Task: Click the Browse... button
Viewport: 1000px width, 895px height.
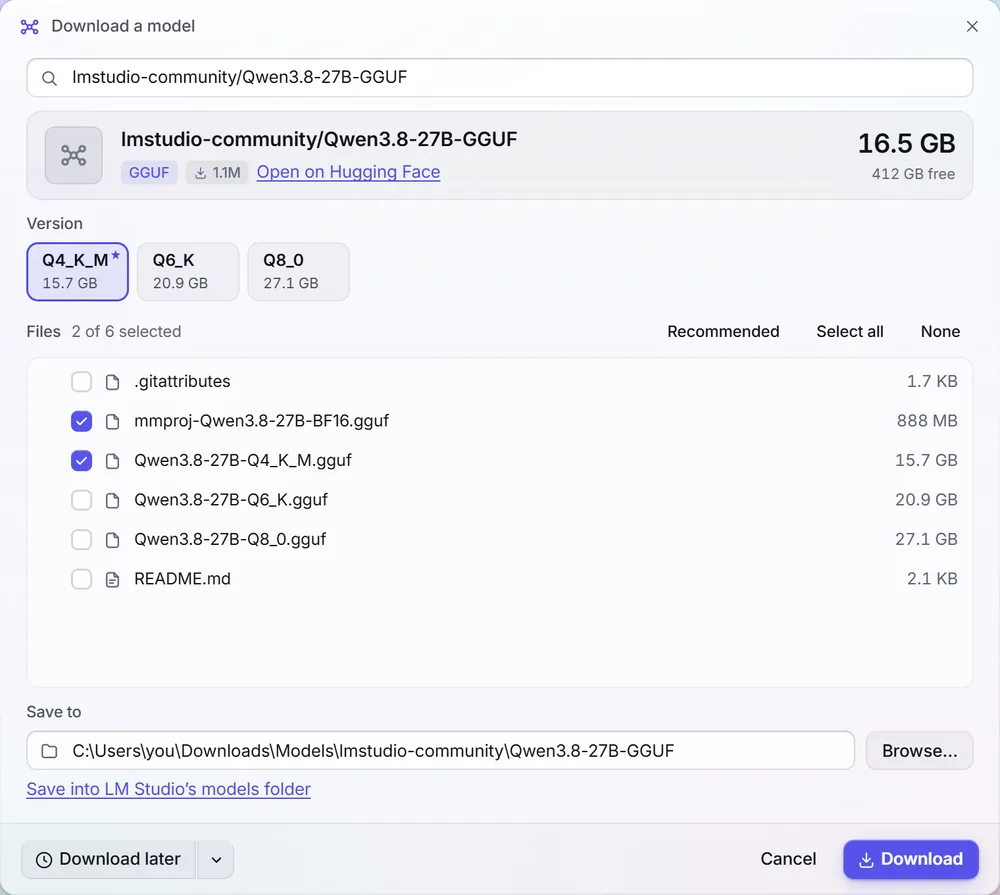Action: coord(919,751)
